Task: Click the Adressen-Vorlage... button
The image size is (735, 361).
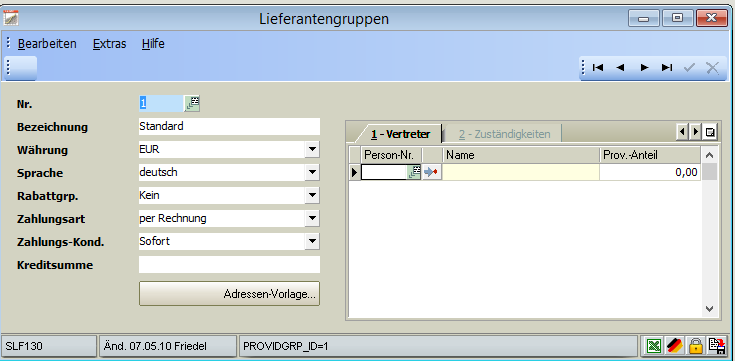Action: coord(229,294)
